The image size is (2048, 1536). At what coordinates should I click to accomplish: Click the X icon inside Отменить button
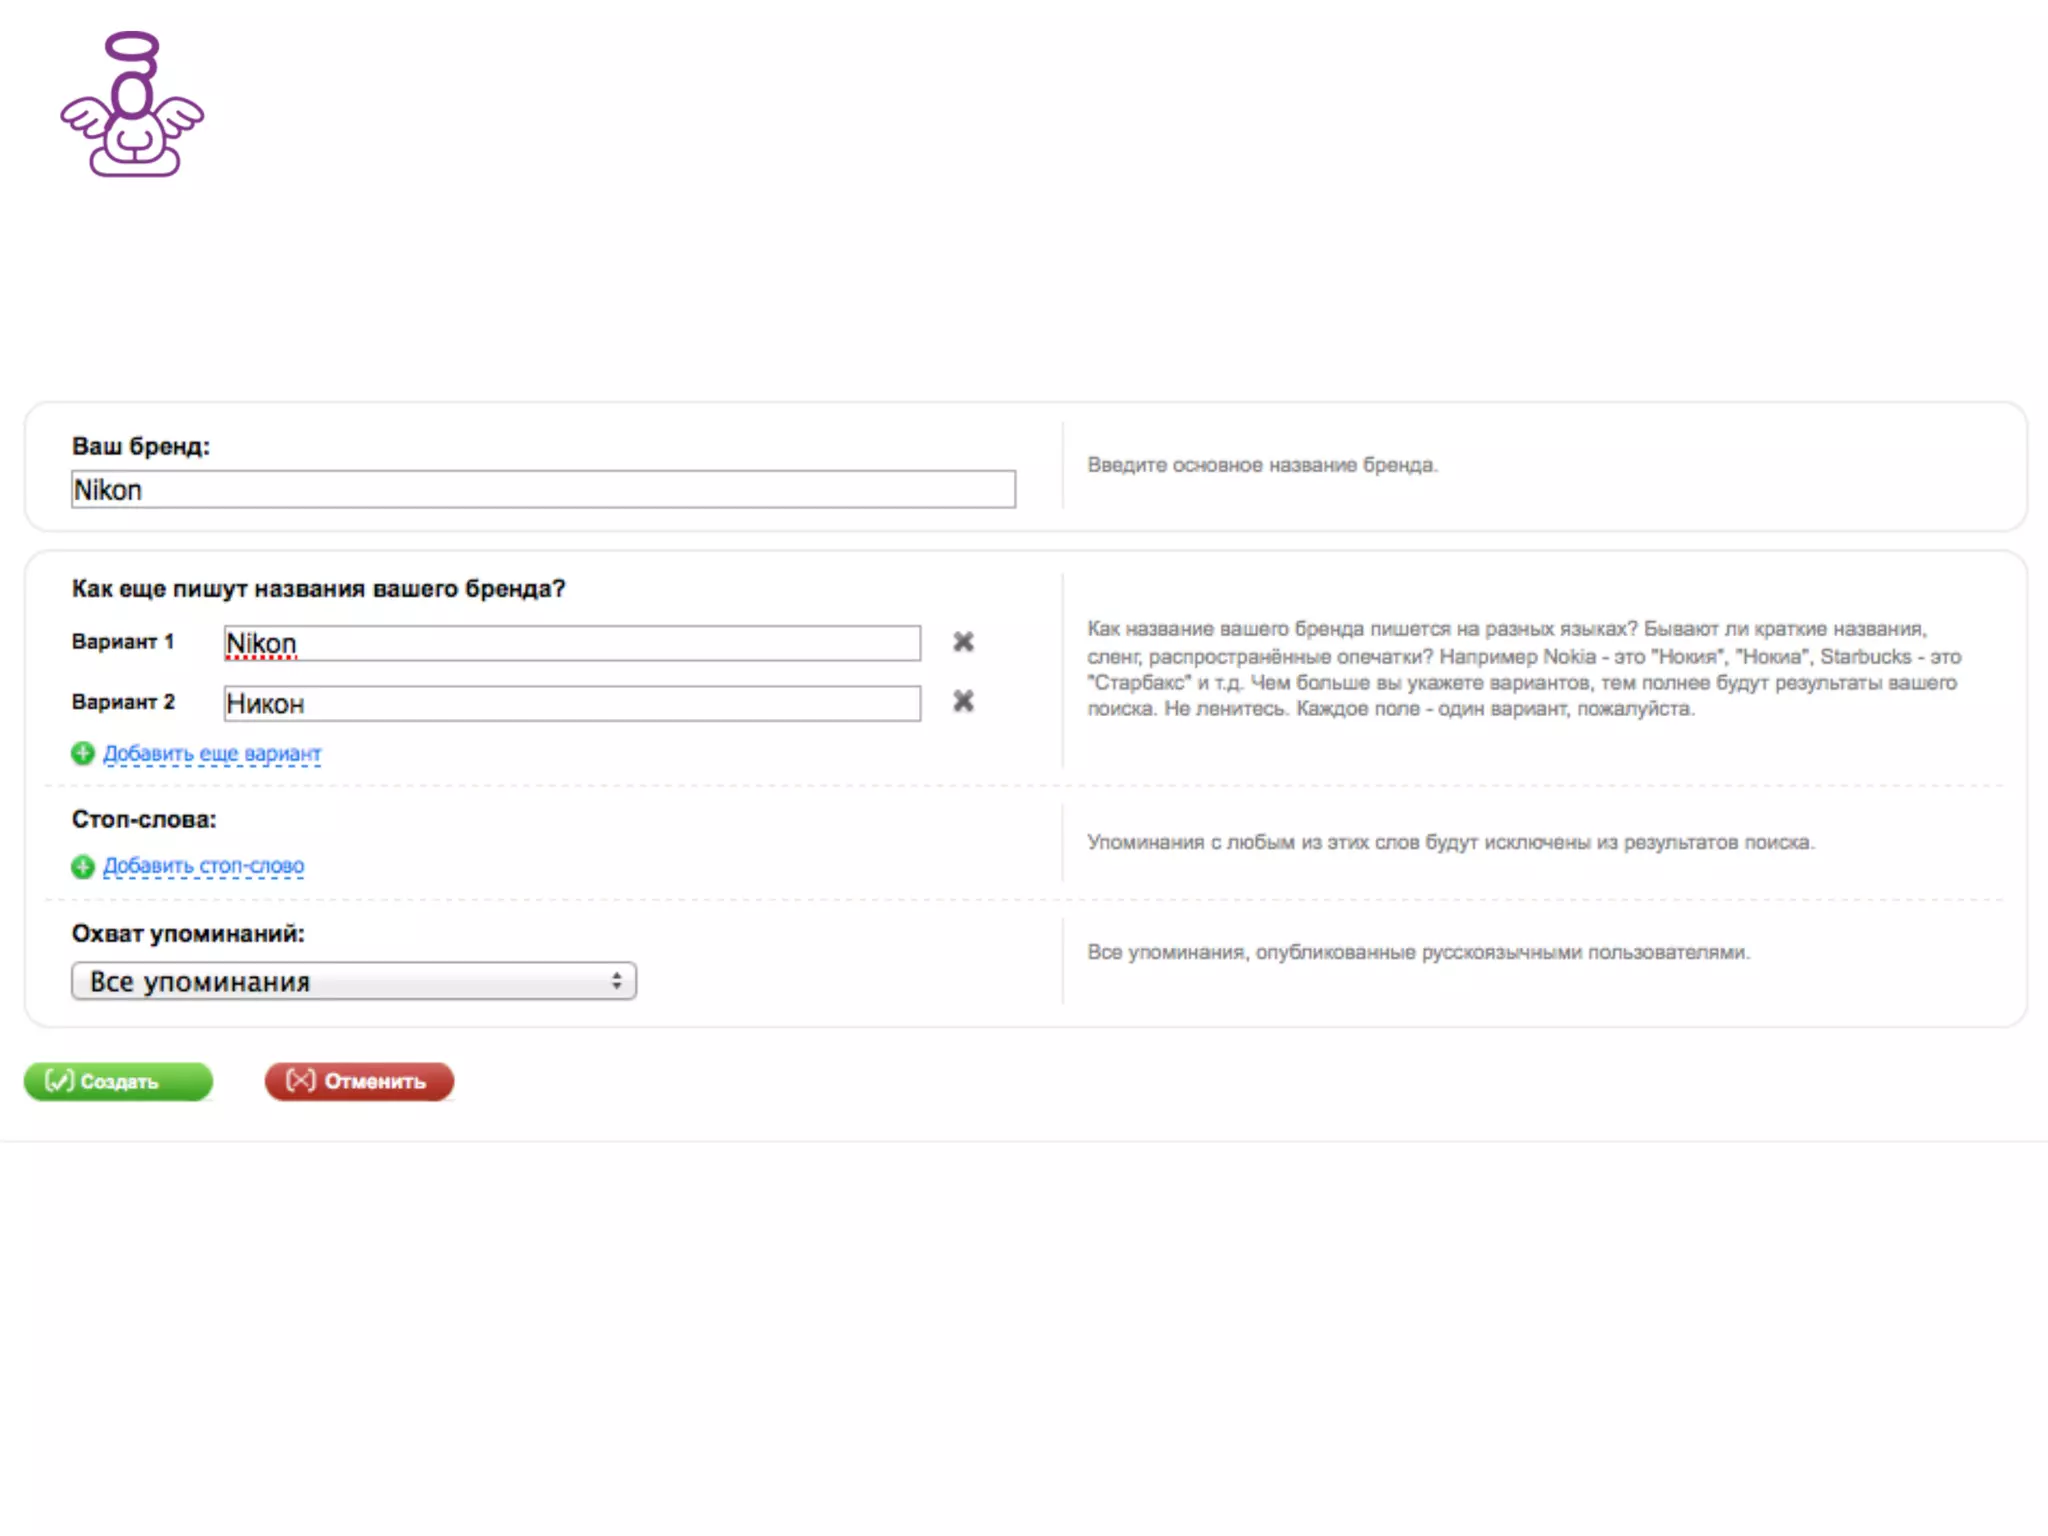click(300, 1081)
